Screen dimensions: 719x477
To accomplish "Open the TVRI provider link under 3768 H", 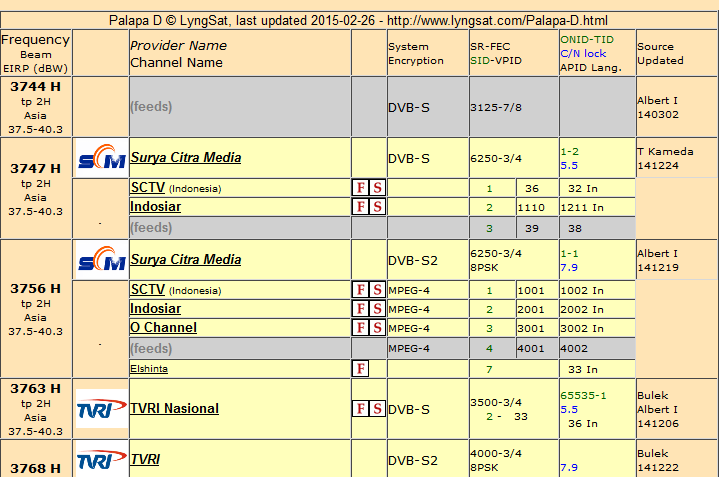I will point(145,460).
